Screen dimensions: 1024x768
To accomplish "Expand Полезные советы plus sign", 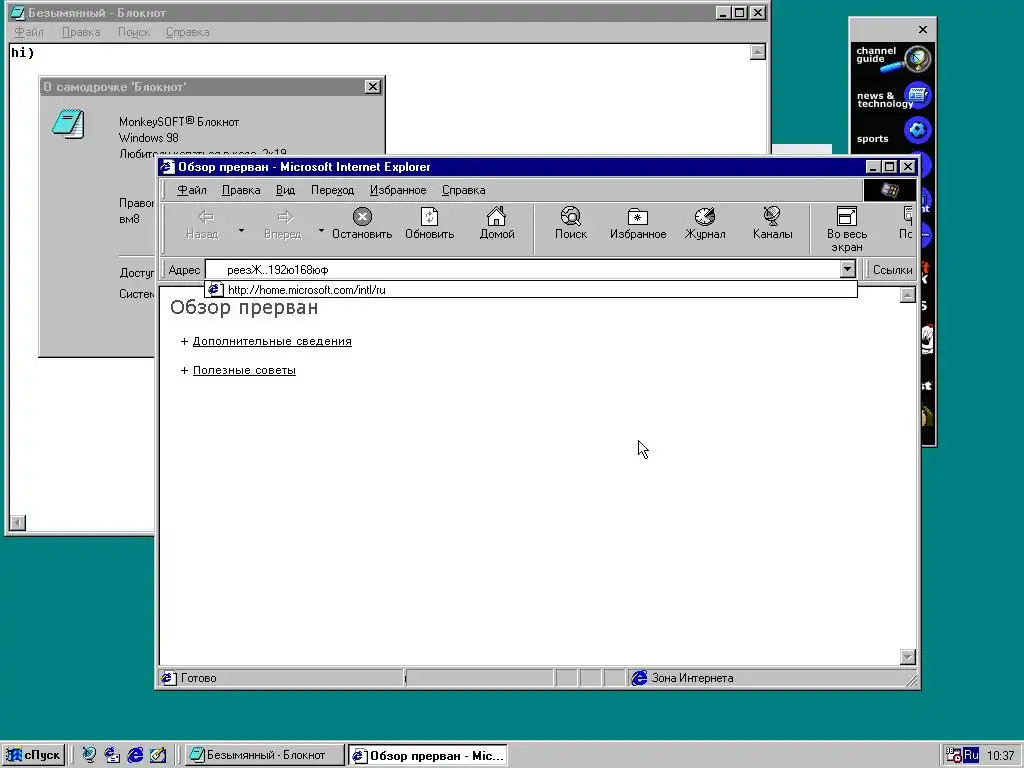I will [184, 370].
